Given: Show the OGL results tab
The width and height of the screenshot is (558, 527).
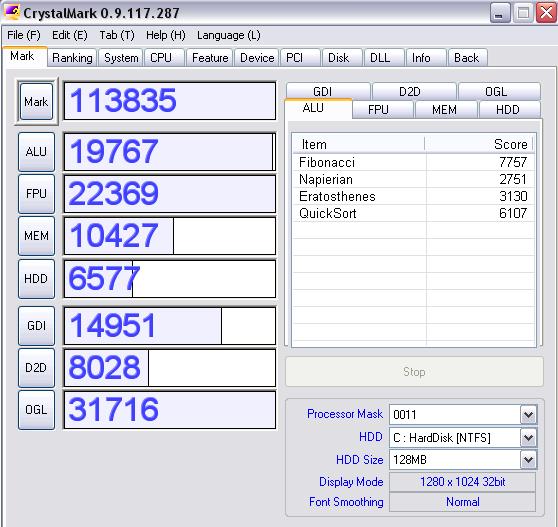Looking at the screenshot, I should click(496, 91).
